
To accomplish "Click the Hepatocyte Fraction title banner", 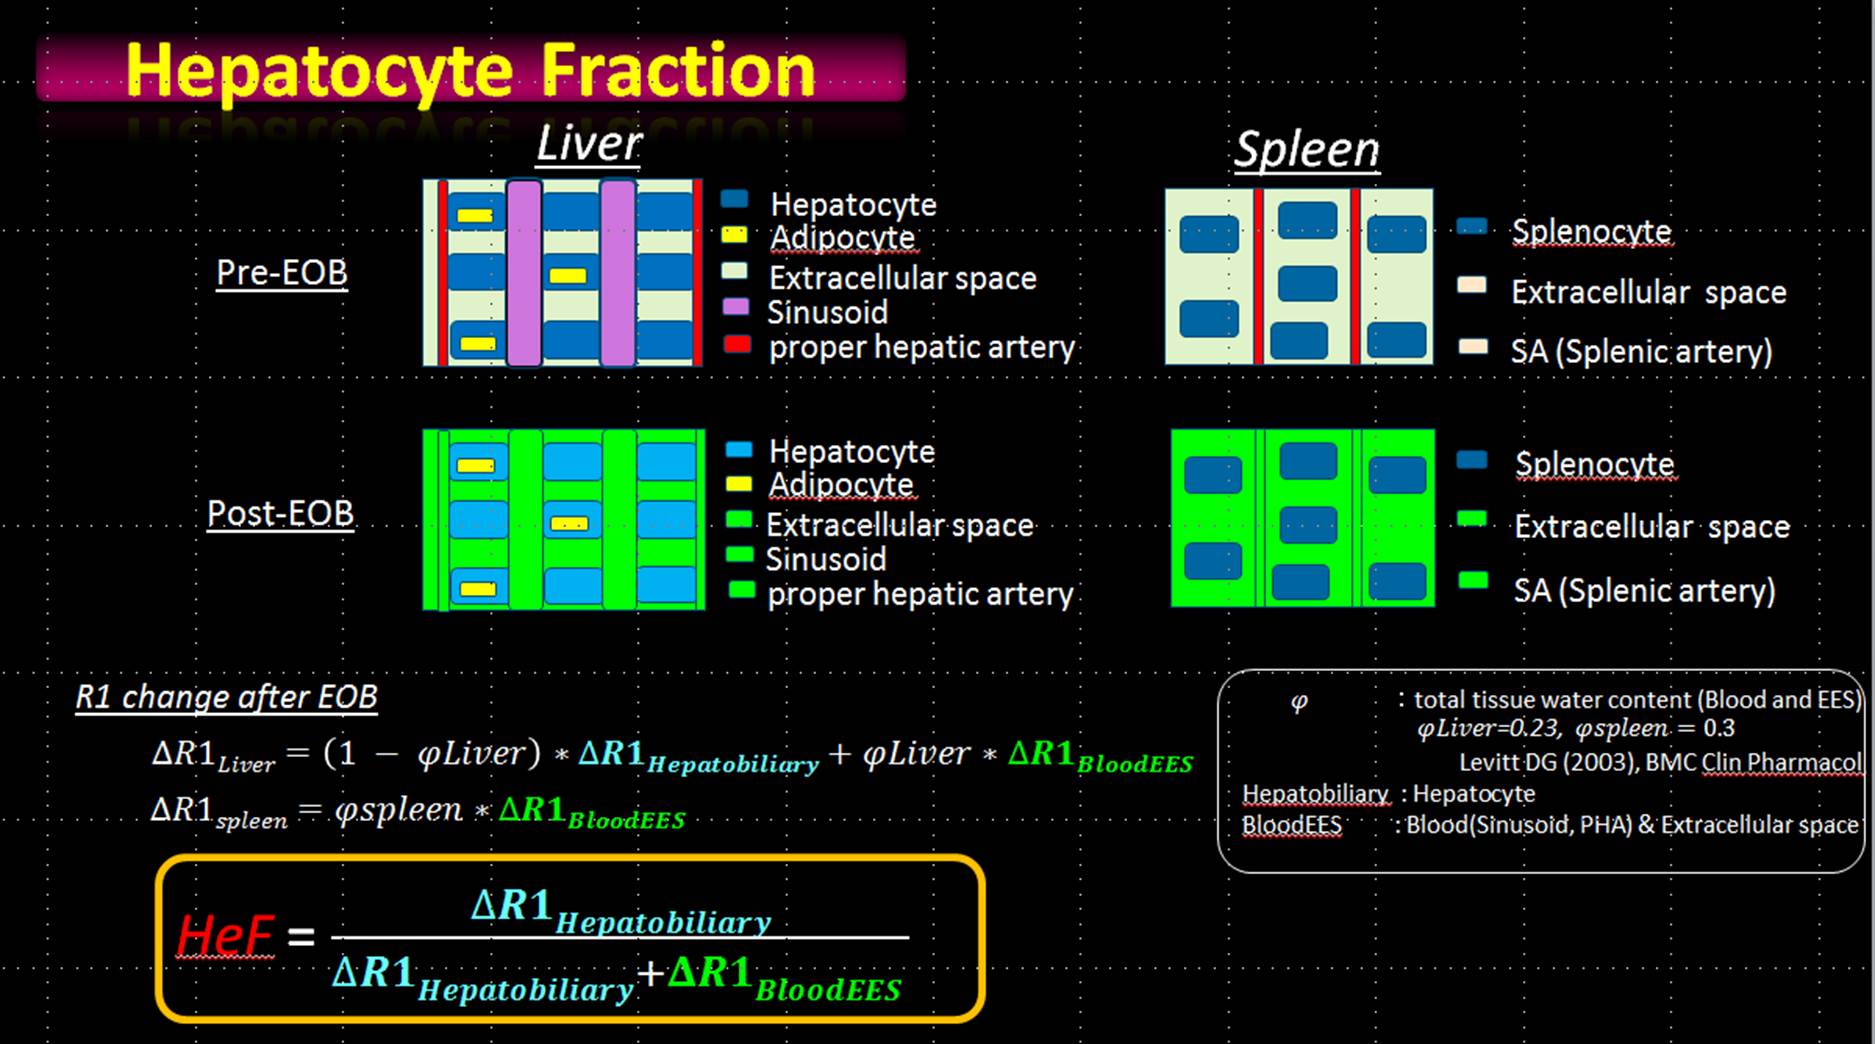I will coord(470,70).
